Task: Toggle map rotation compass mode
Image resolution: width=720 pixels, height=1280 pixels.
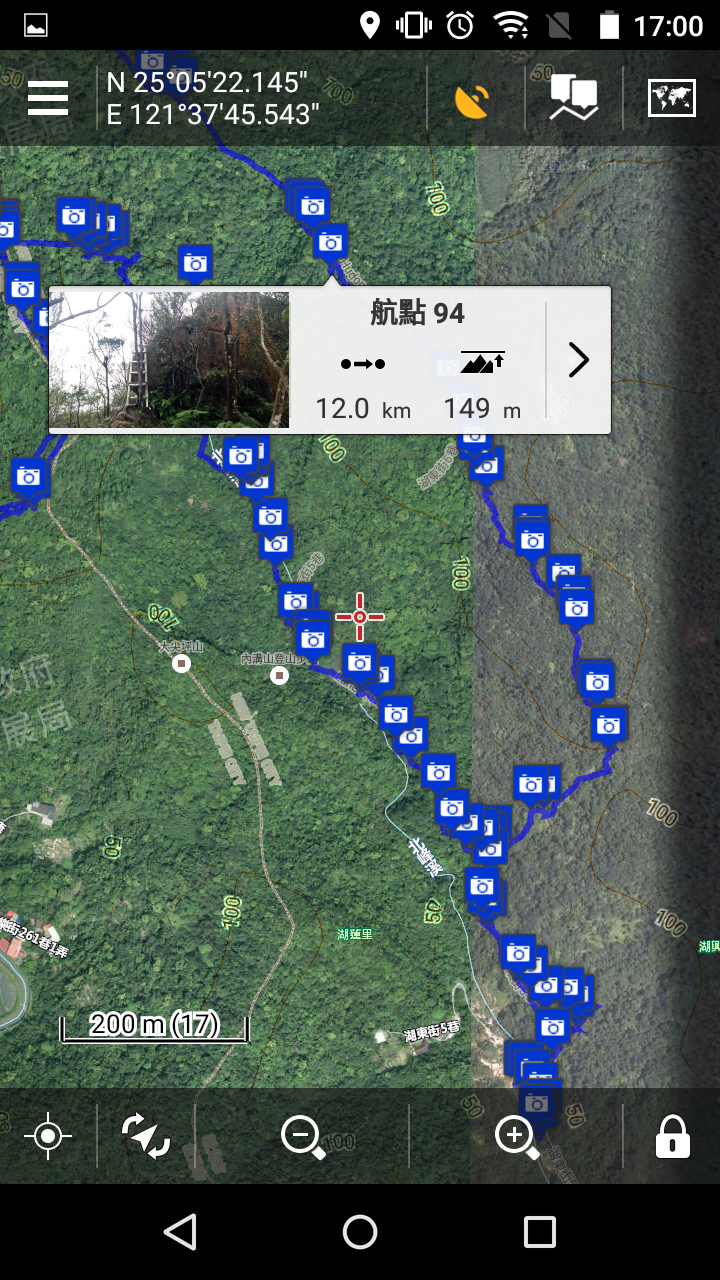Action: coord(146,1136)
